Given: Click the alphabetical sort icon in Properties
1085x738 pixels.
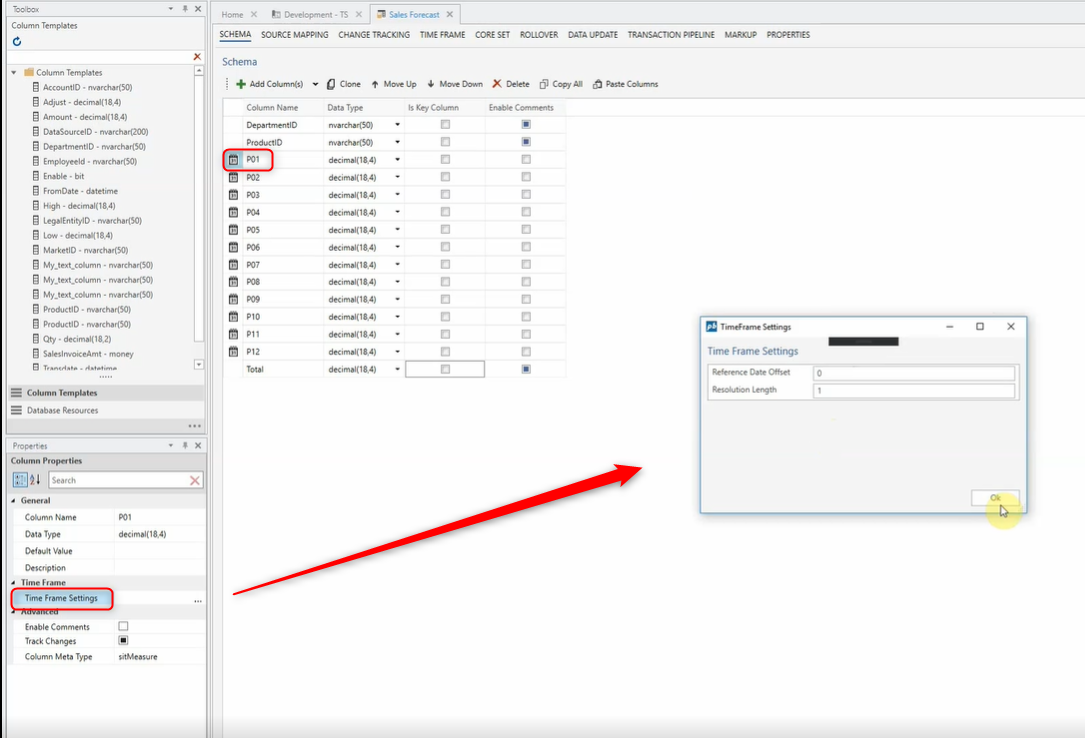Looking at the screenshot, I should [33, 480].
